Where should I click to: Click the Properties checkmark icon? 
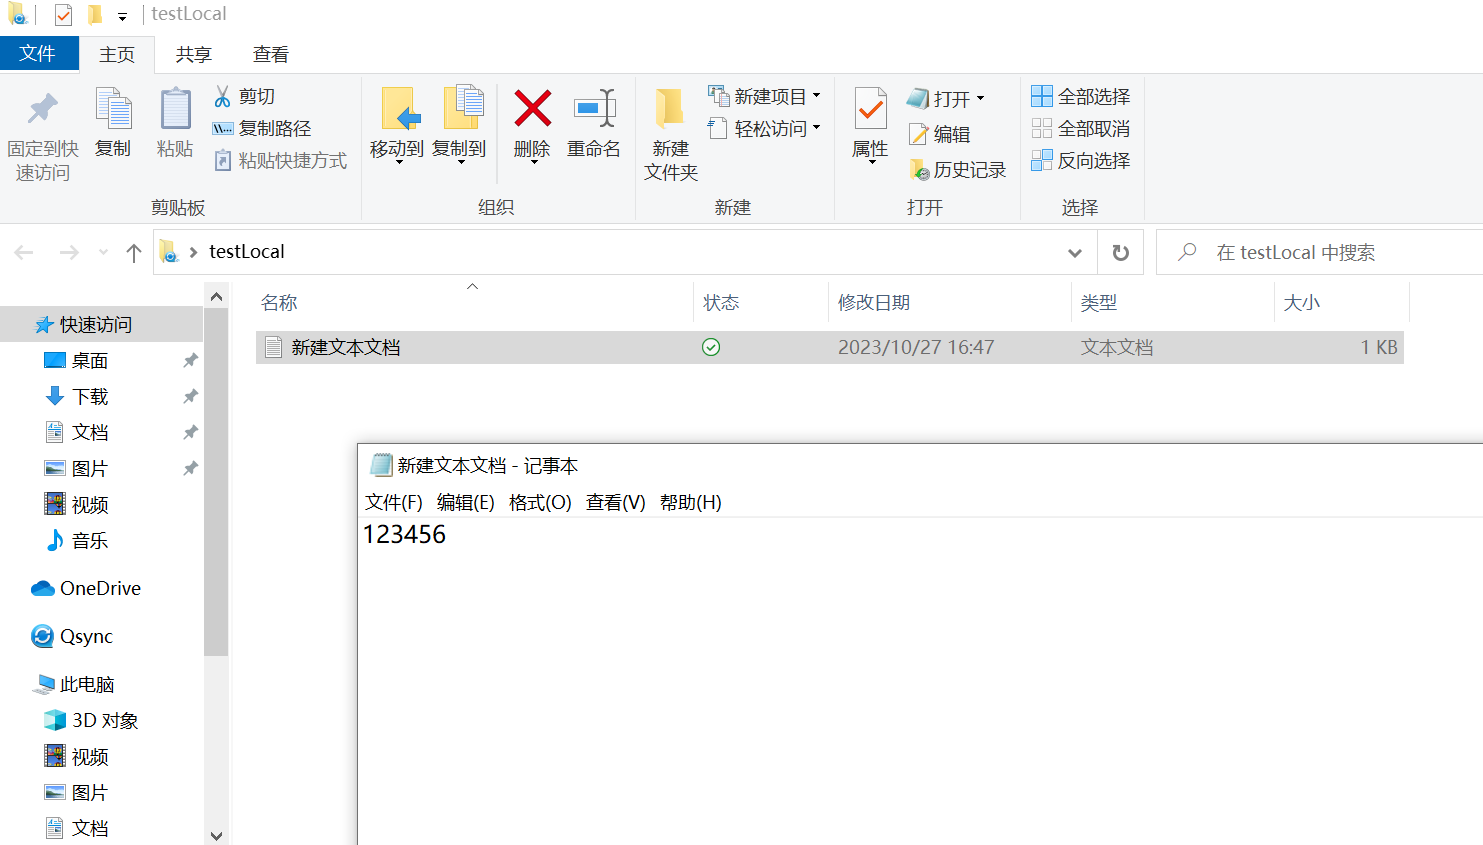pyautogui.click(x=870, y=108)
